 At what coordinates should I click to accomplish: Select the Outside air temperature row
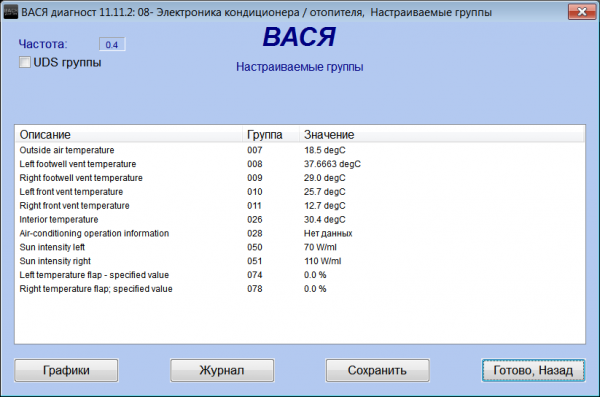pos(300,150)
